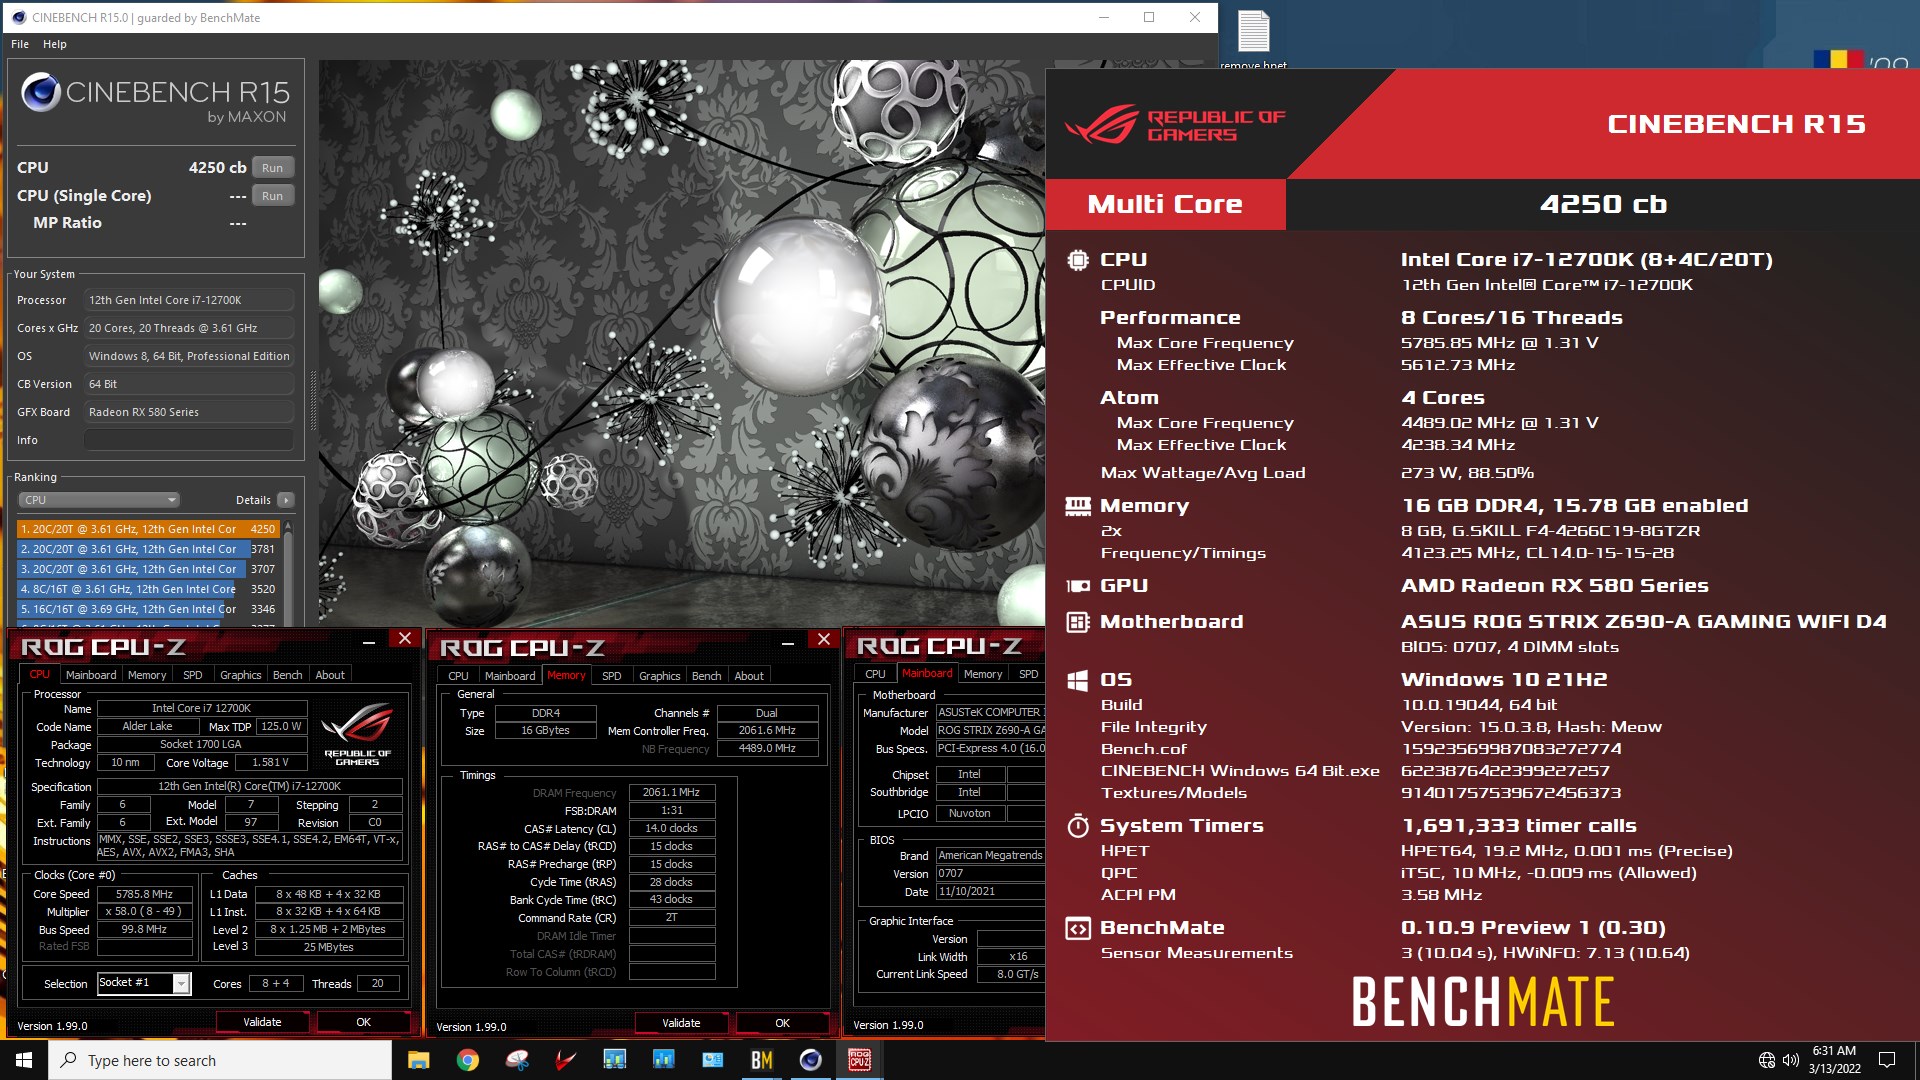1920x1080 pixels.
Task: Open Graphics tab in first CPU-Z window
Action: [x=240, y=675]
